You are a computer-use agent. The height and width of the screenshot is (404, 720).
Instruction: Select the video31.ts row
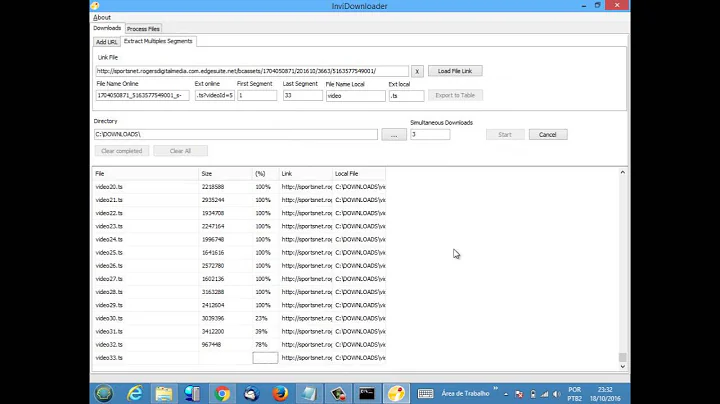239,331
